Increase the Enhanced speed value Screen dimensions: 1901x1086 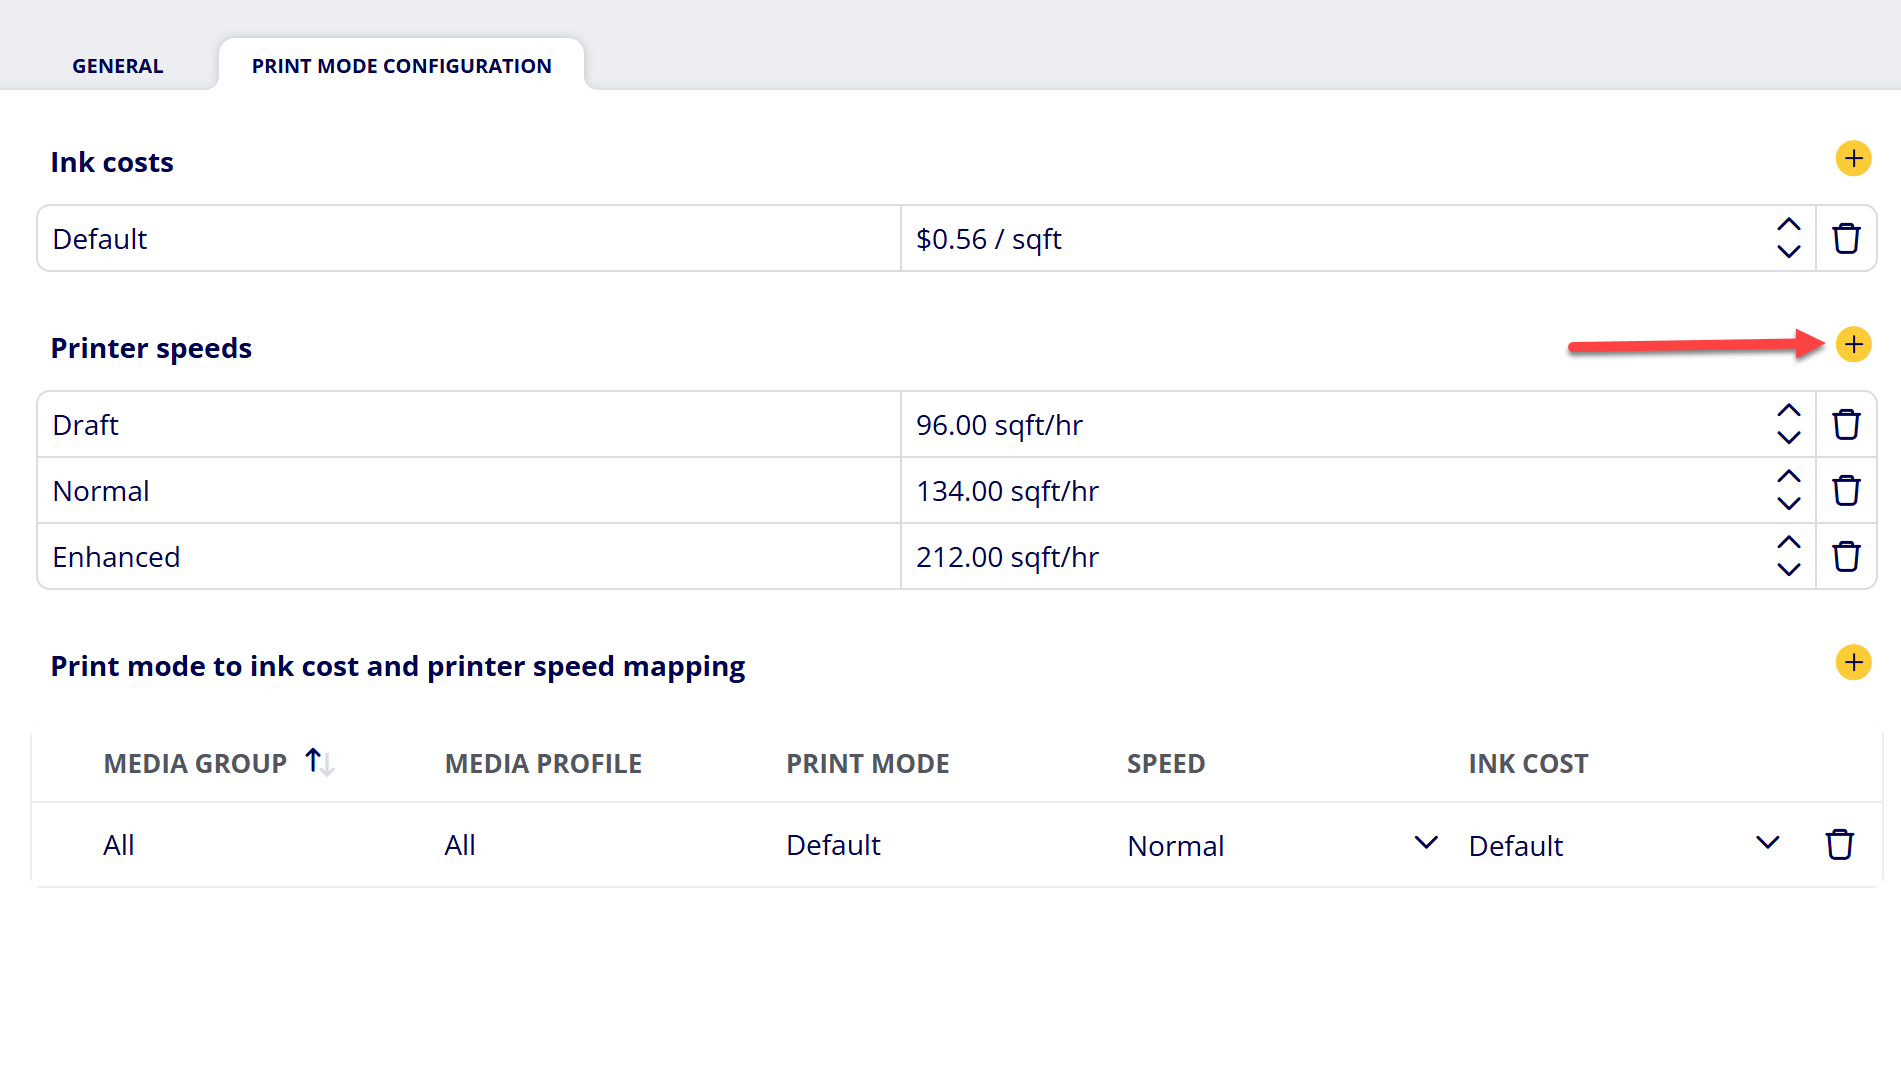click(1789, 543)
